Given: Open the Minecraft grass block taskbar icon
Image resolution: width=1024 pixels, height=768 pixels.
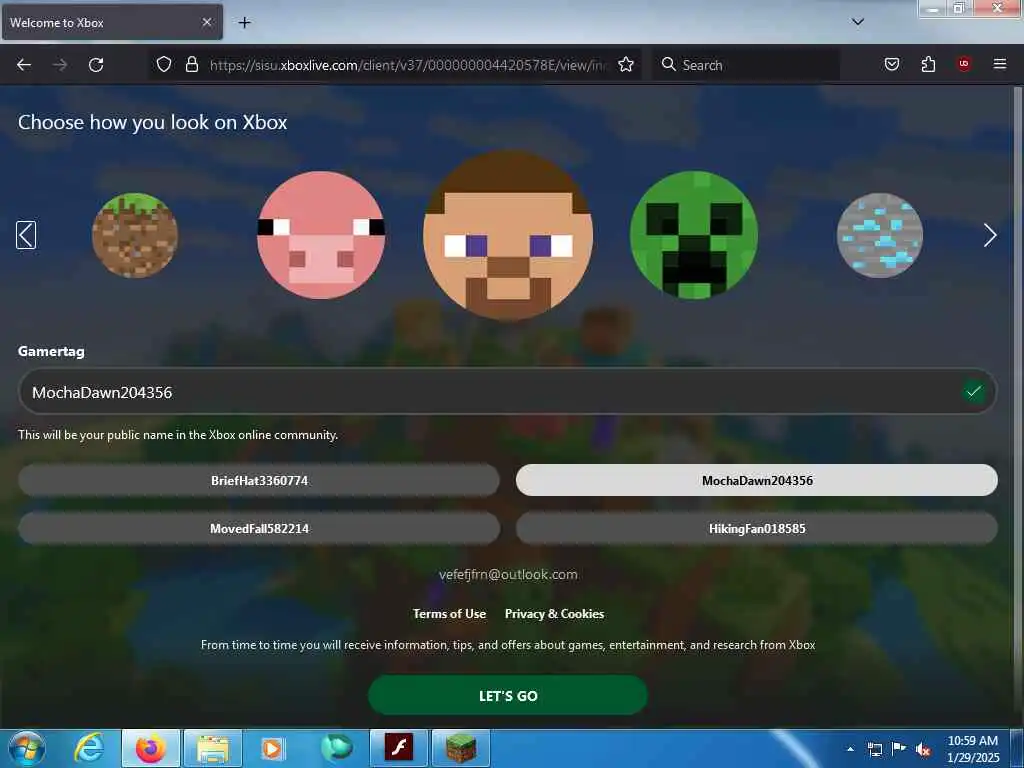Looking at the screenshot, I should pyautogui.click(x=461, y=748).
